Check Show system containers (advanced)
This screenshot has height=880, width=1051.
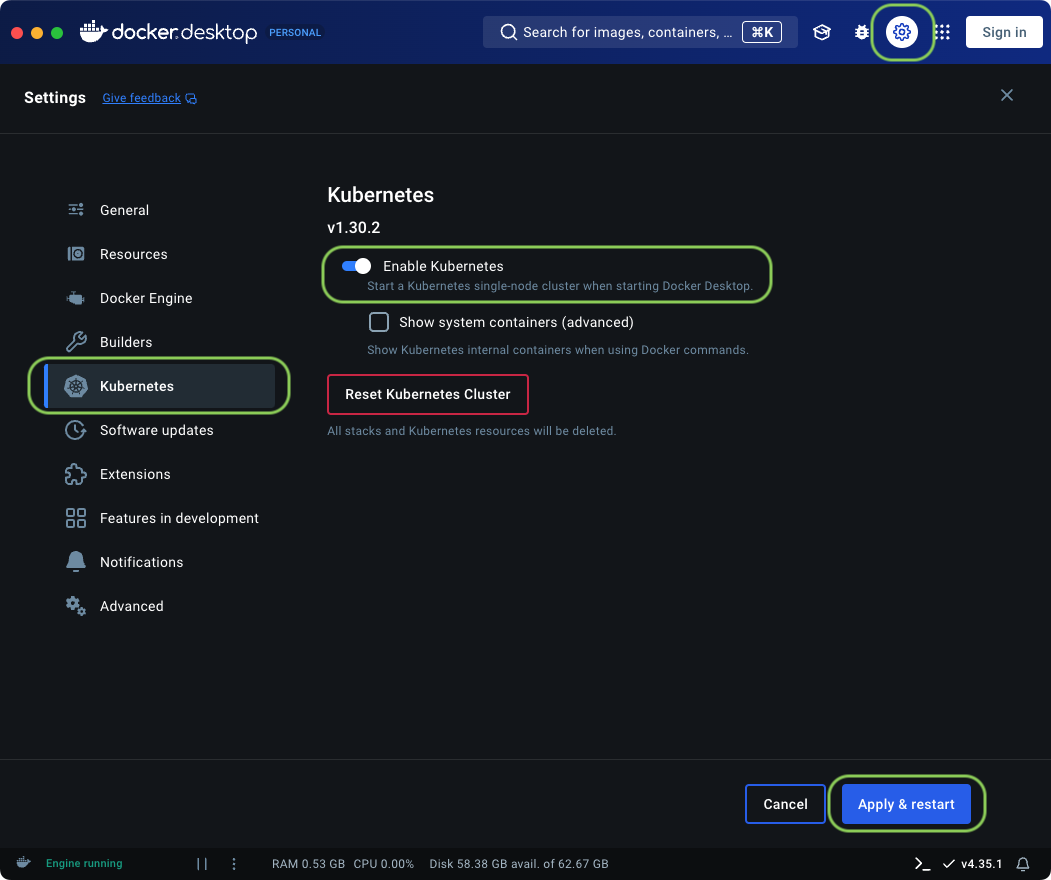tap(378, 322)
